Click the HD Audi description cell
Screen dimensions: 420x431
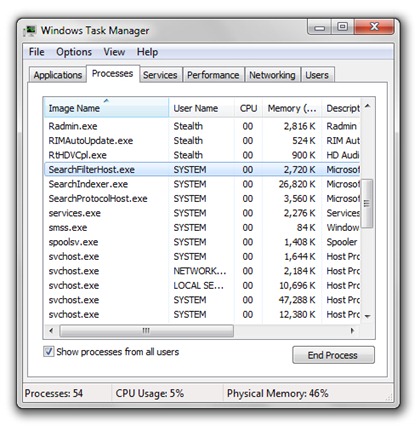click(x=343, y=155)
